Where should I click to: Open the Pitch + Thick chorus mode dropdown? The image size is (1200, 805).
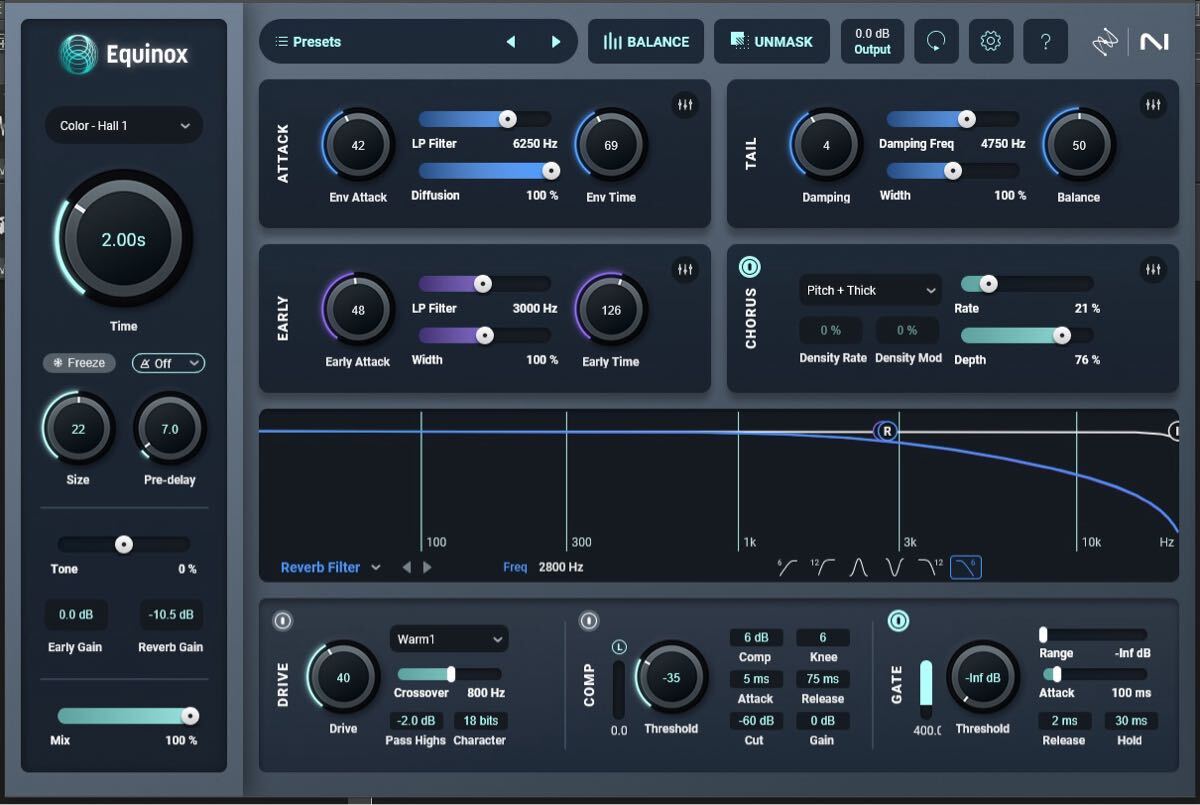click(869, 289)
